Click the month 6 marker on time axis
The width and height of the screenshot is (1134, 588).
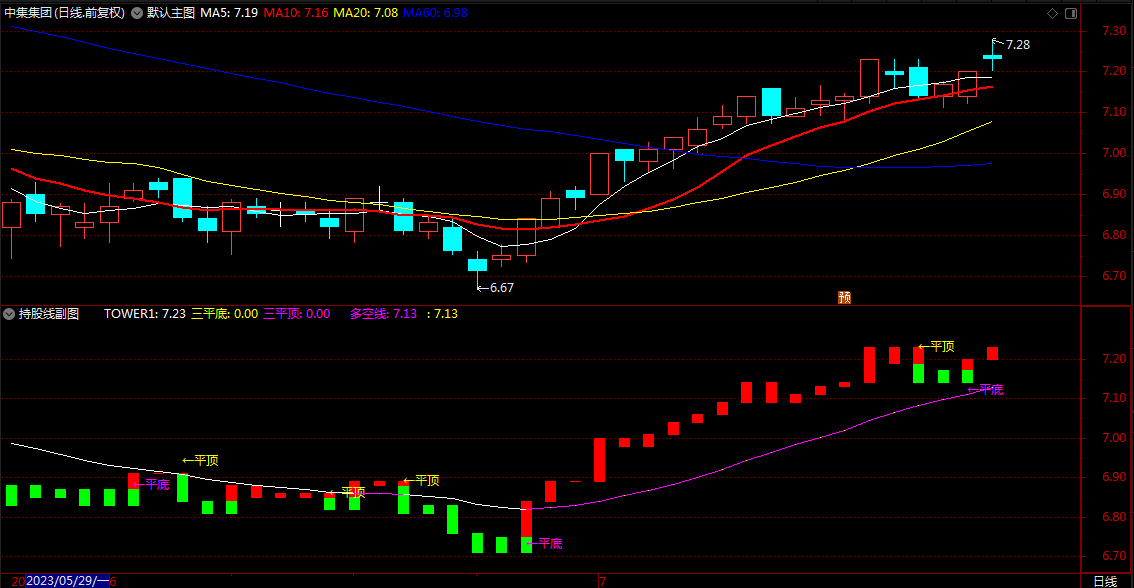click(113, 581)
